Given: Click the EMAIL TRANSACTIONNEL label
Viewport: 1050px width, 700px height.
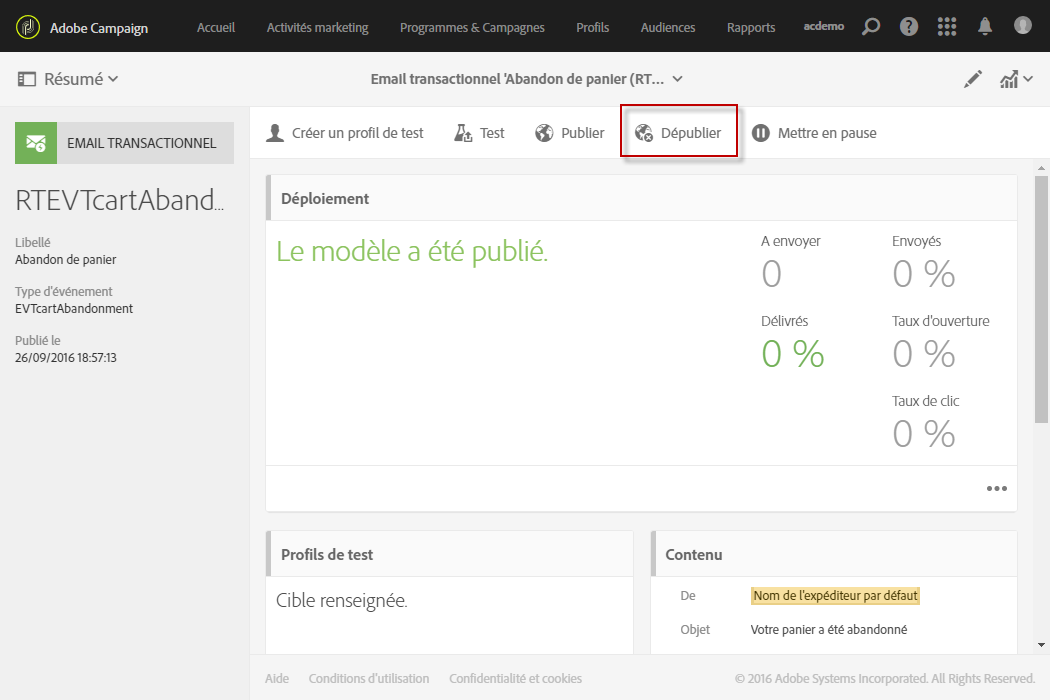Looking at the screenshot, I should pyautogui.click(x=141, y=143).
